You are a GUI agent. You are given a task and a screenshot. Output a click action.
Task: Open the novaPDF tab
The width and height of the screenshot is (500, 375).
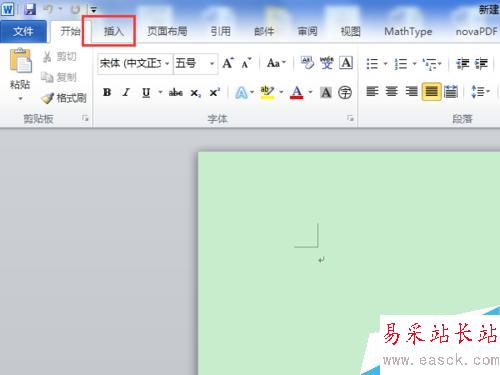pyautogui.click(x=477, y=31)
